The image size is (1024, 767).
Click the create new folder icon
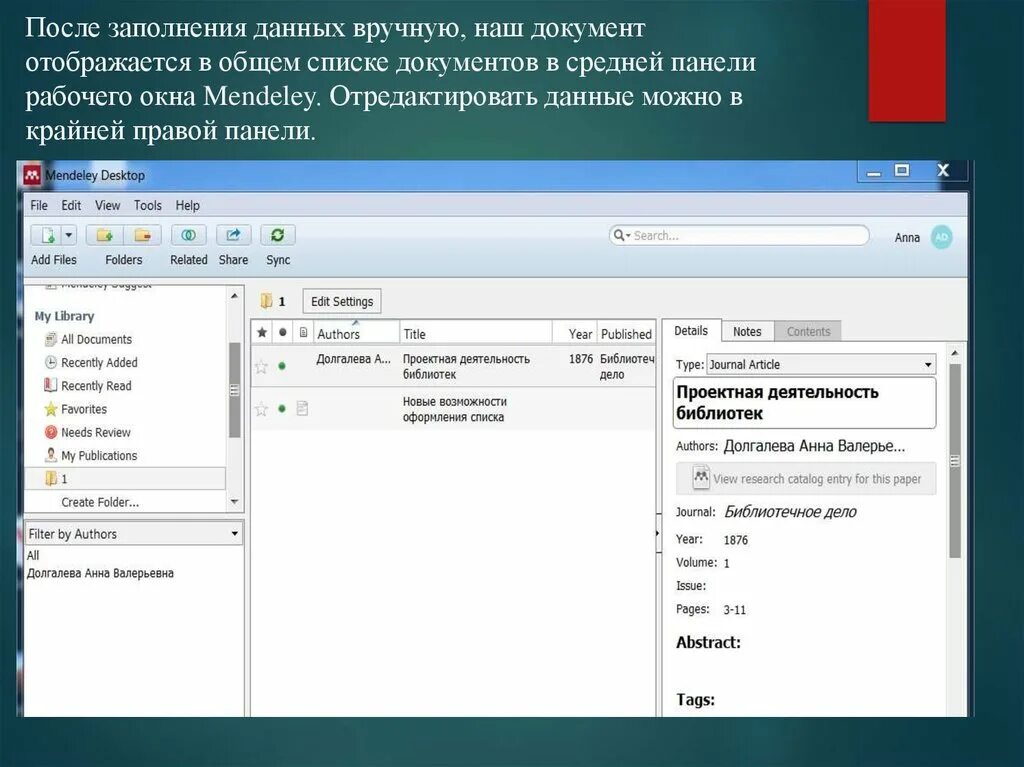coord(104,235)
